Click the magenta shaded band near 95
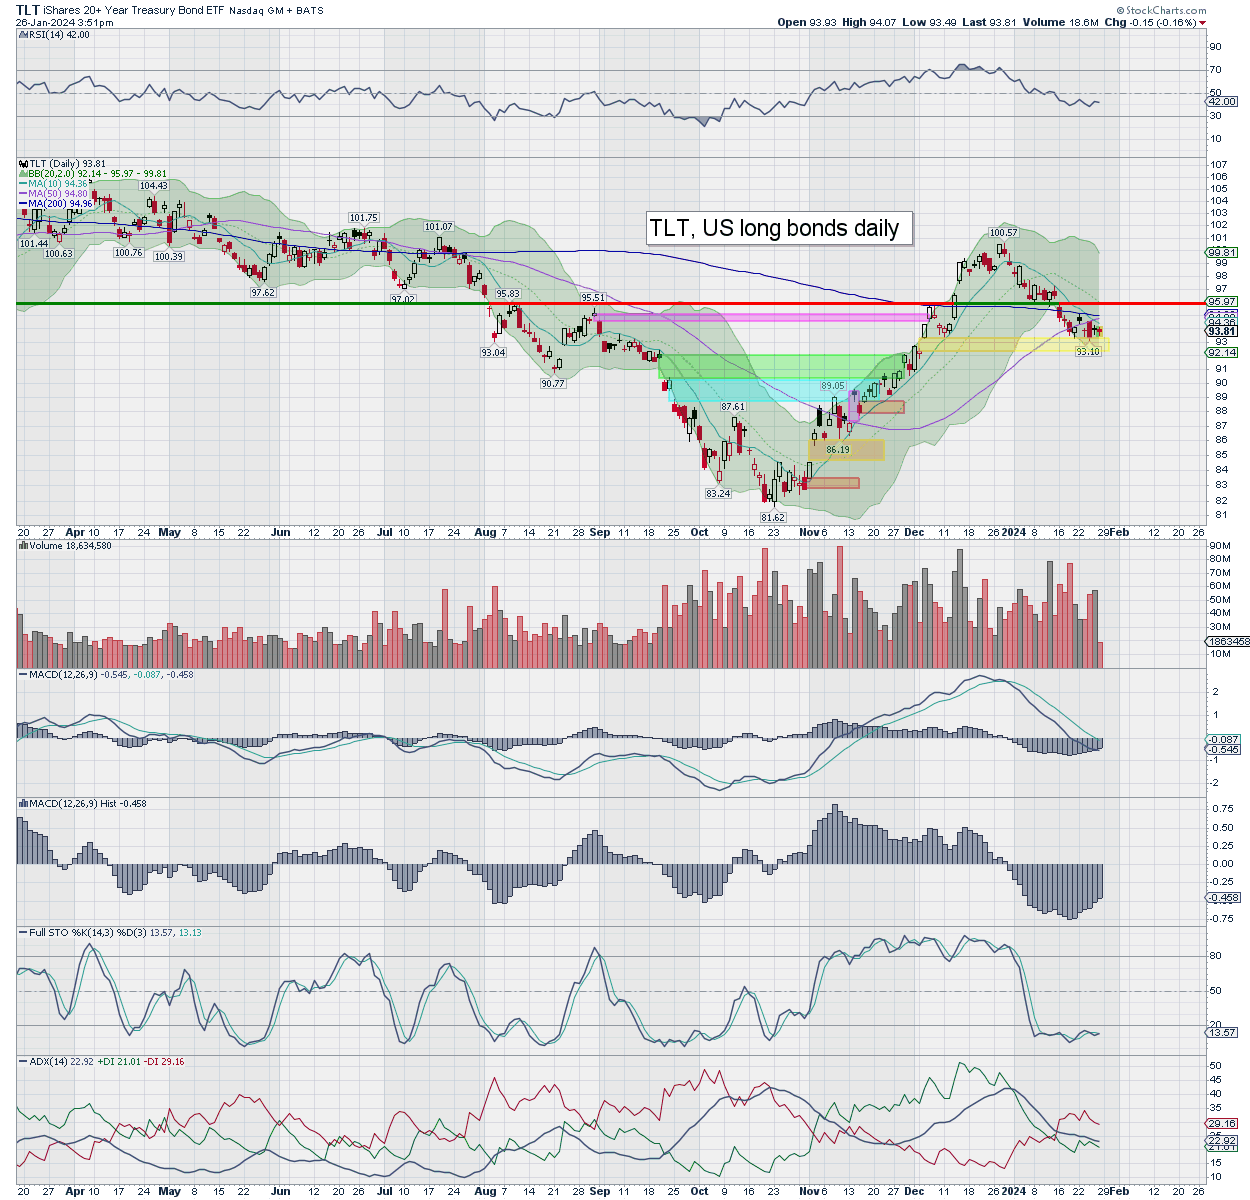This screenshot has height=1200, width=1250. tap(760, 317)
